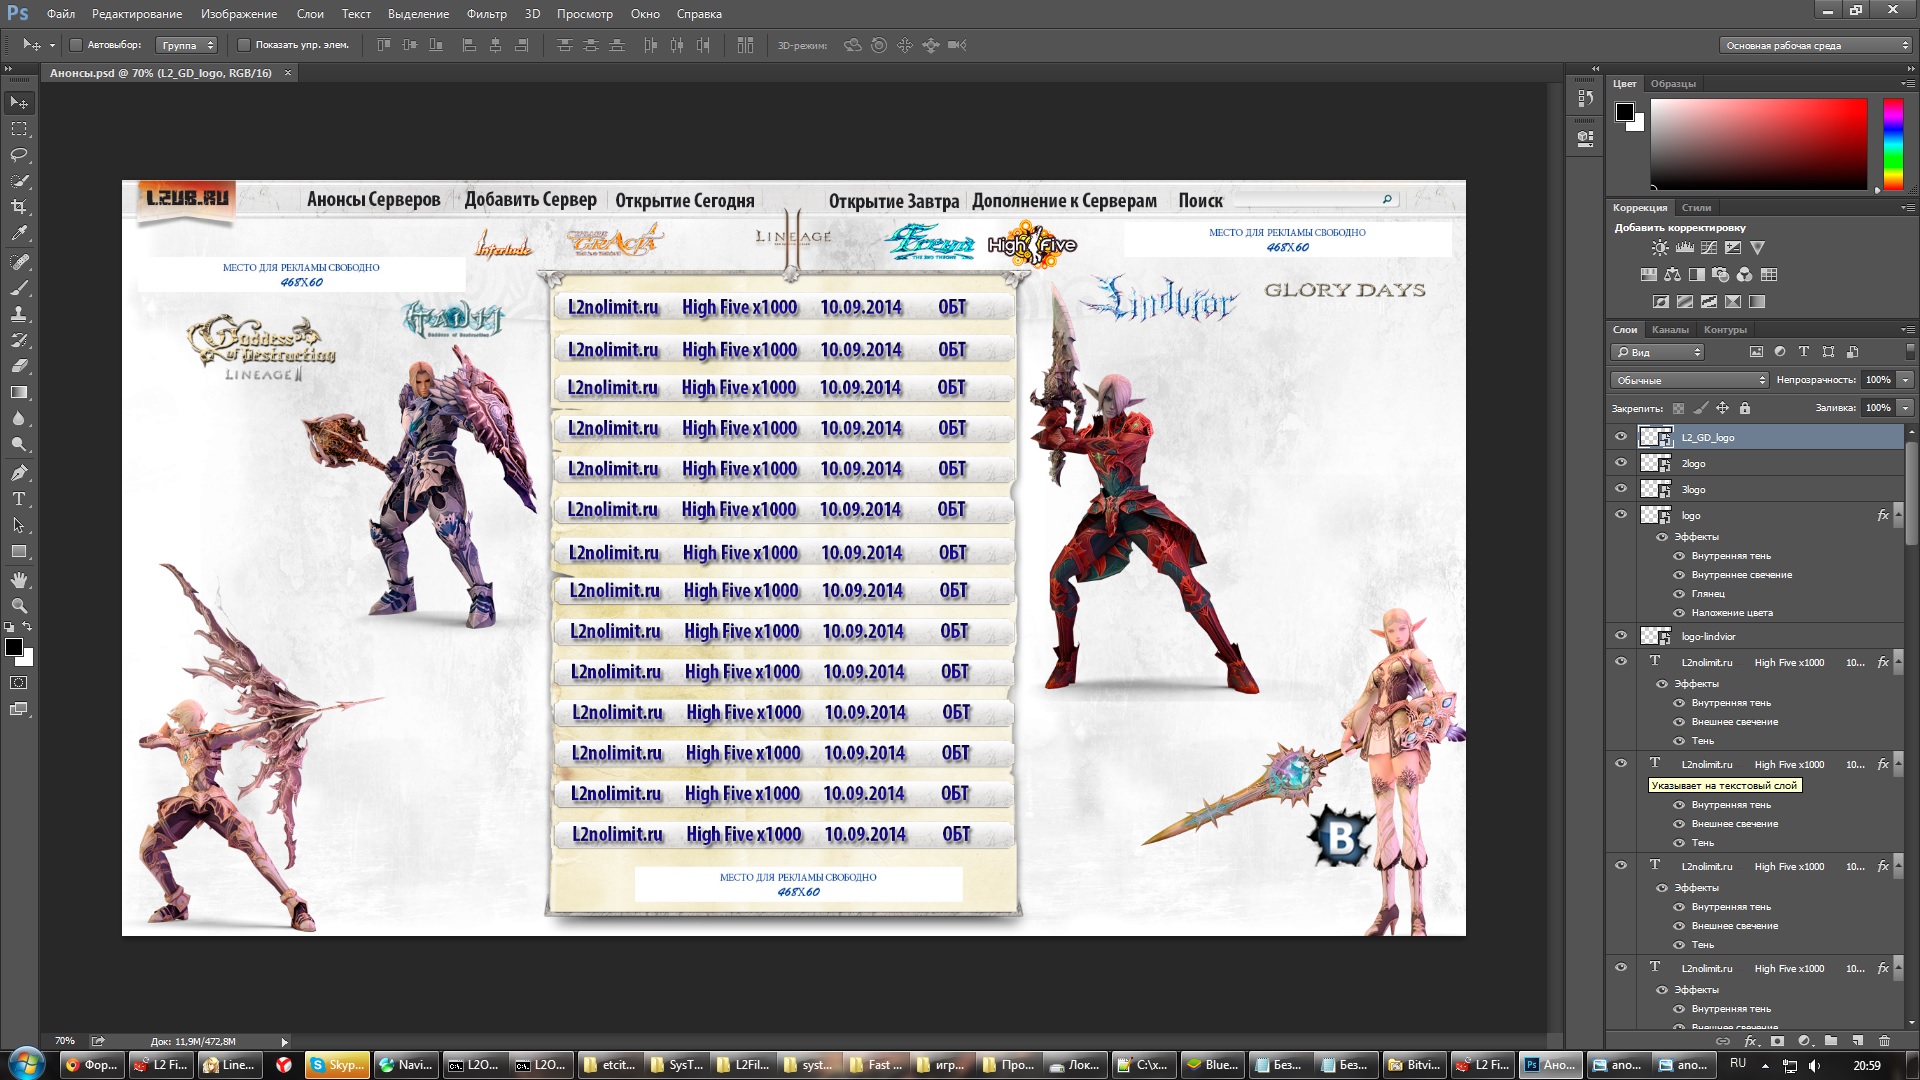This screenshot has width=1920, height=1080.
Task: Open the Фильтр menu
Action: click(486, 14)
